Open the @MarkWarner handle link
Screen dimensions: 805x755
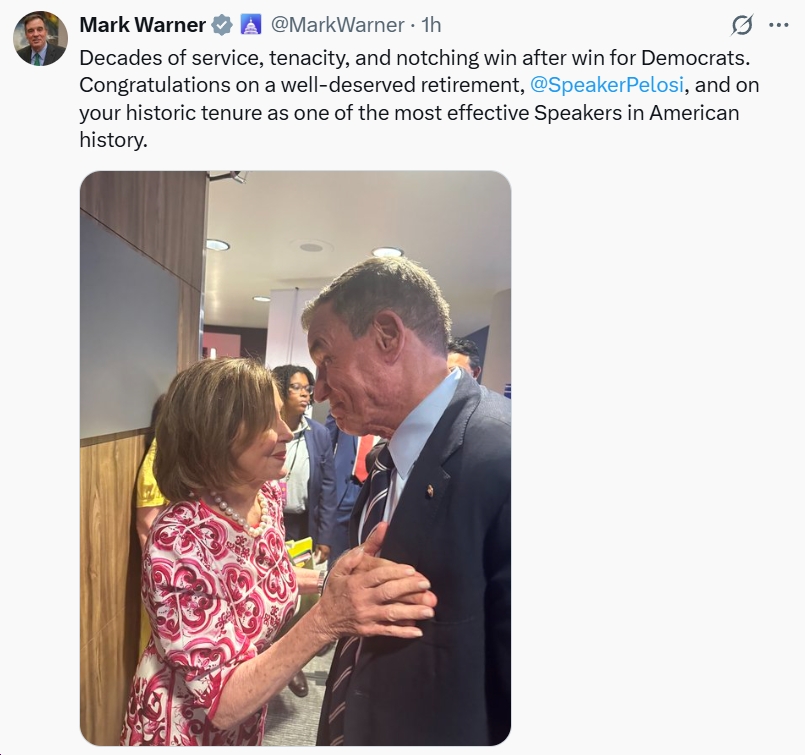(337, 25)
